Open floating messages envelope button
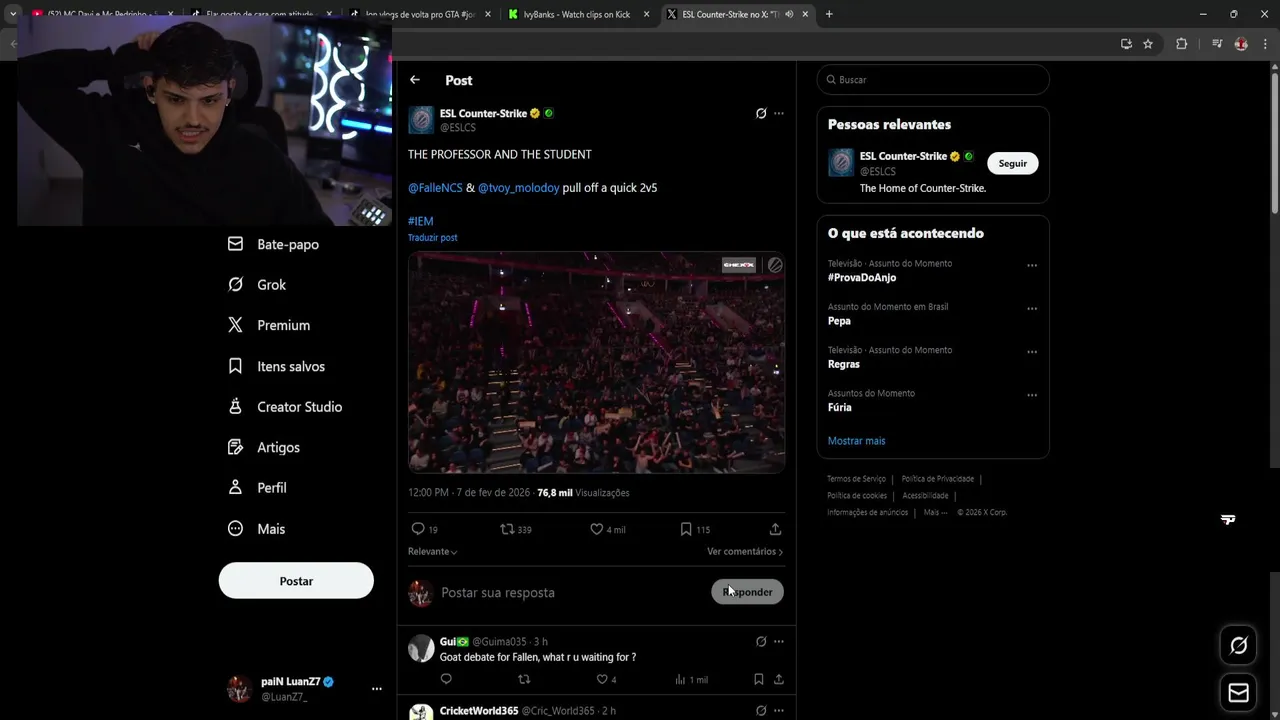Viewport: 1280px width, 720px height. click(1238, 693)
